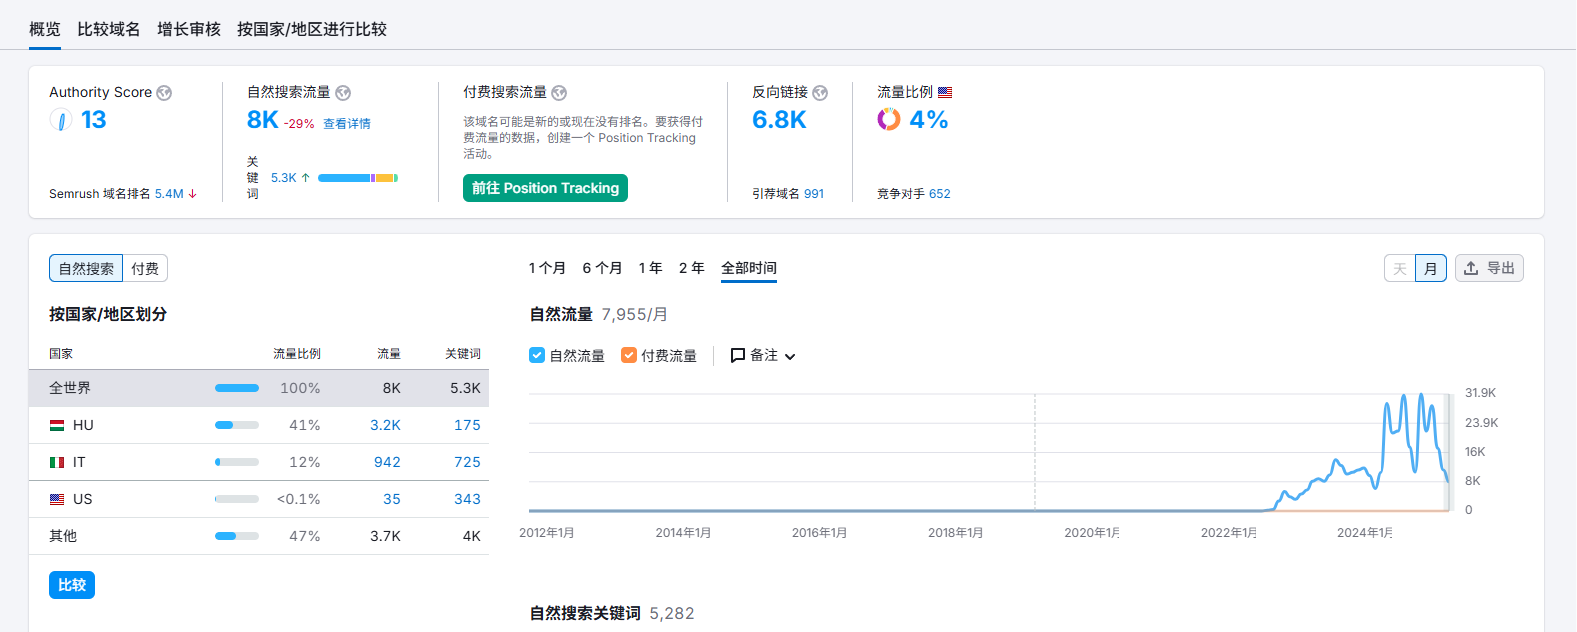The height and width of the screenshot is (632, 1577).
Task: Click globe icon beside 付费搜索流量
Action: click(x=559, y=93)
